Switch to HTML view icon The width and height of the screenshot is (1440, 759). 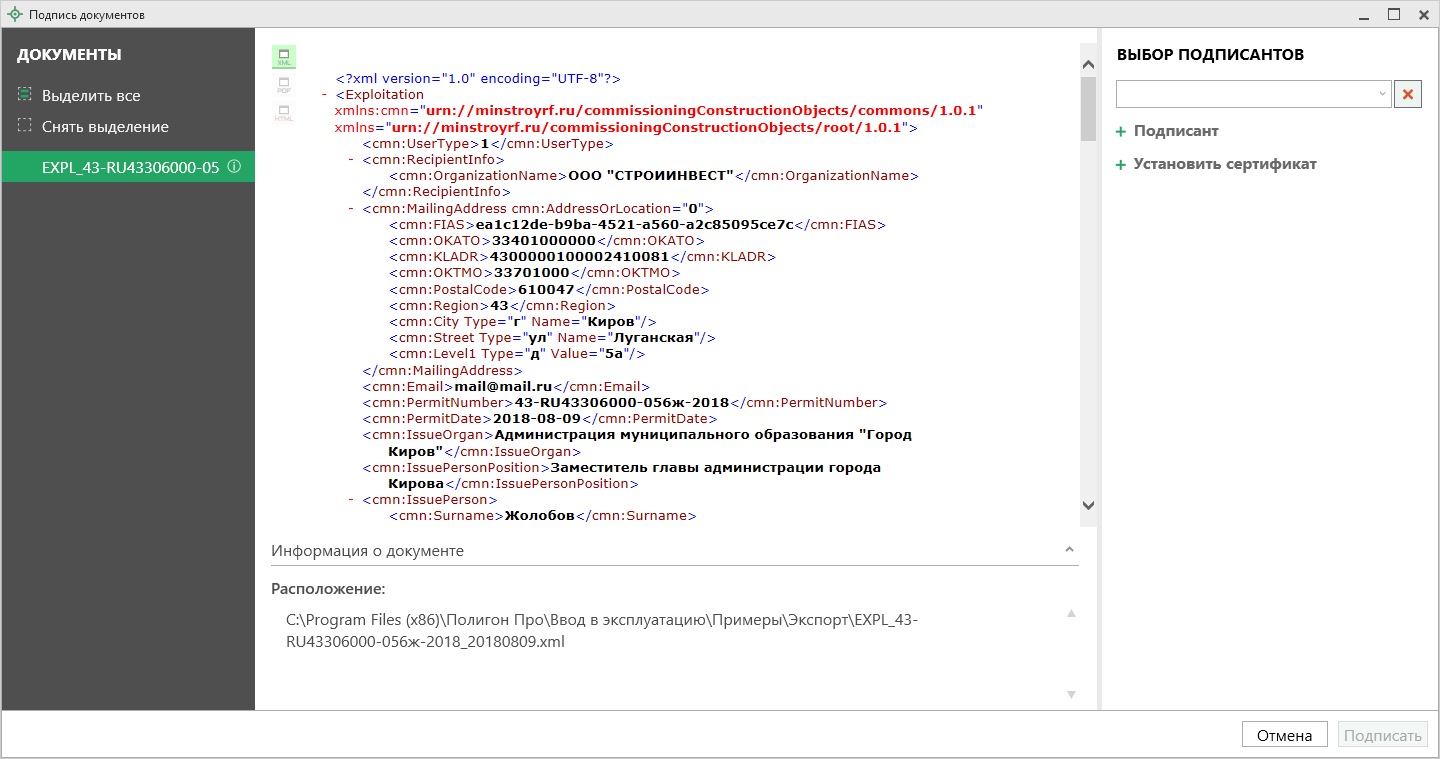[x=283, y=113]
